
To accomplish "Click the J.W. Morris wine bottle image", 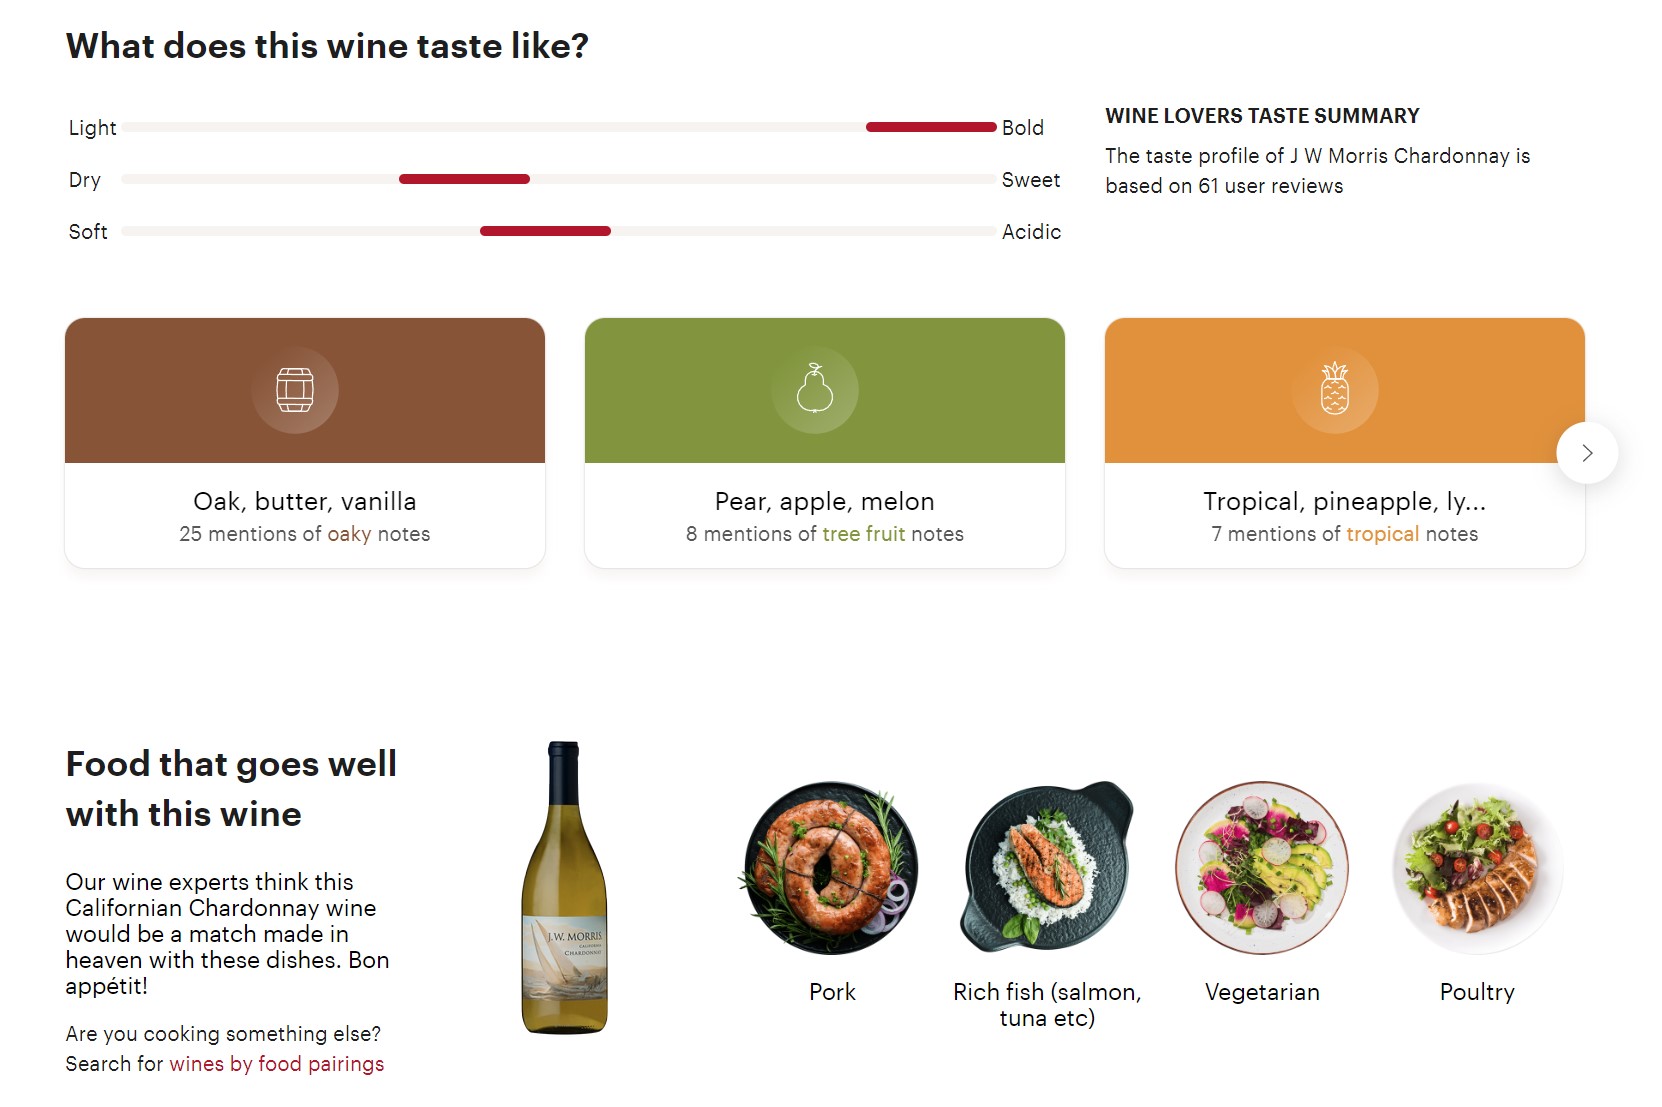I will (565, 888).
